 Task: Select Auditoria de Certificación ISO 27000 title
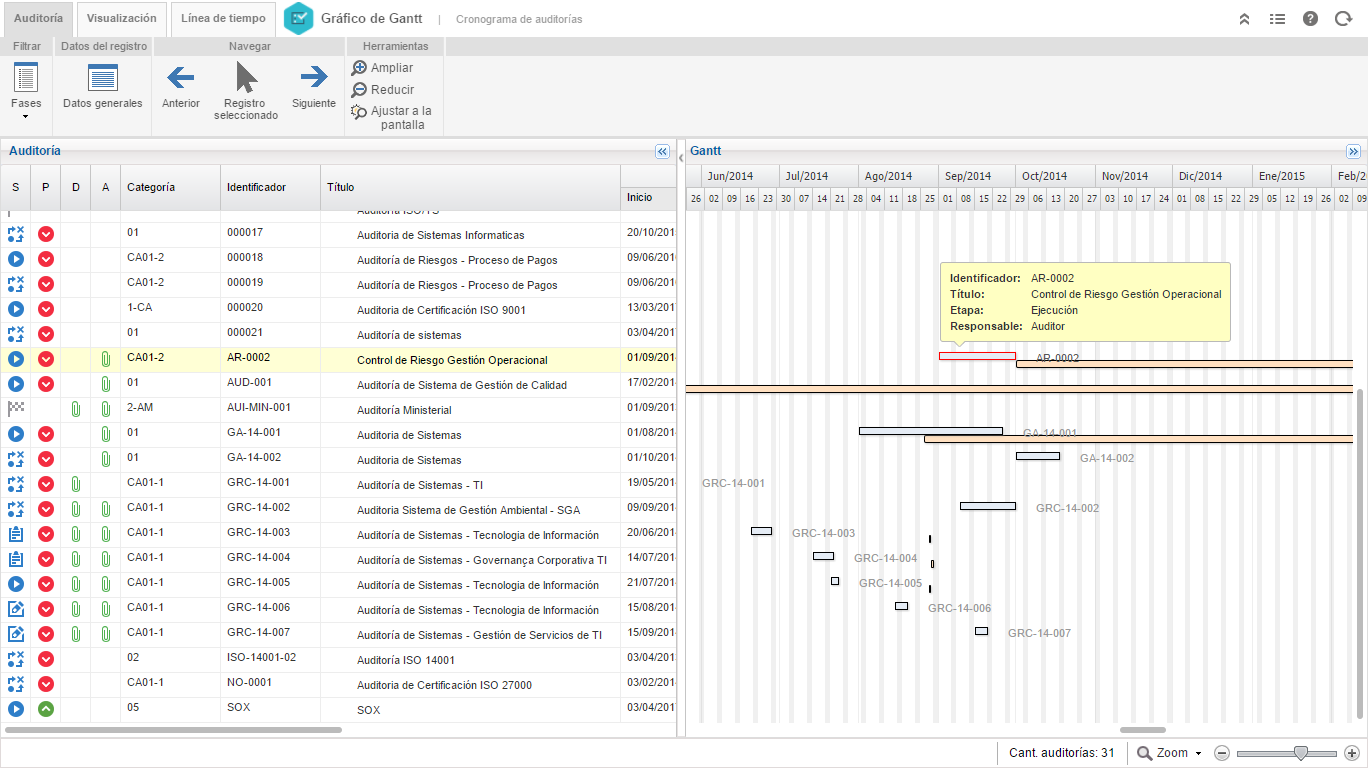tap(444, 685)
